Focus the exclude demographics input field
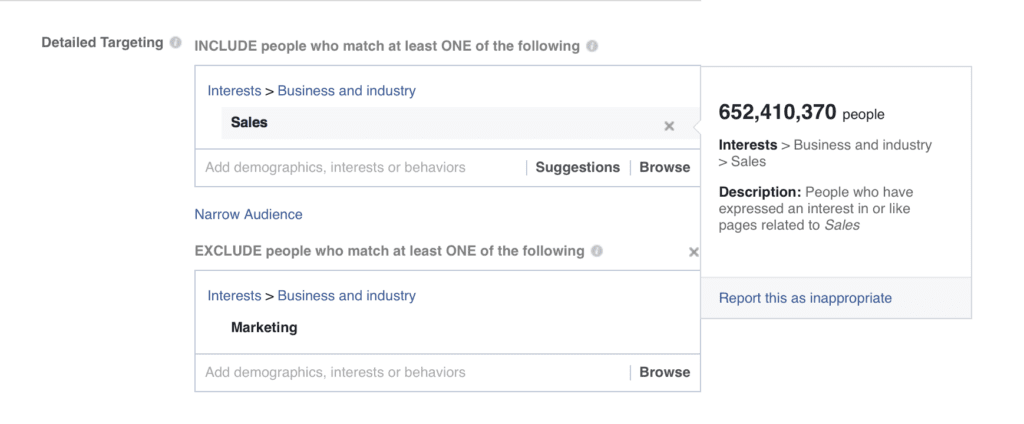Viewport: 1024px width, 424px height. (x=335, y=373)
